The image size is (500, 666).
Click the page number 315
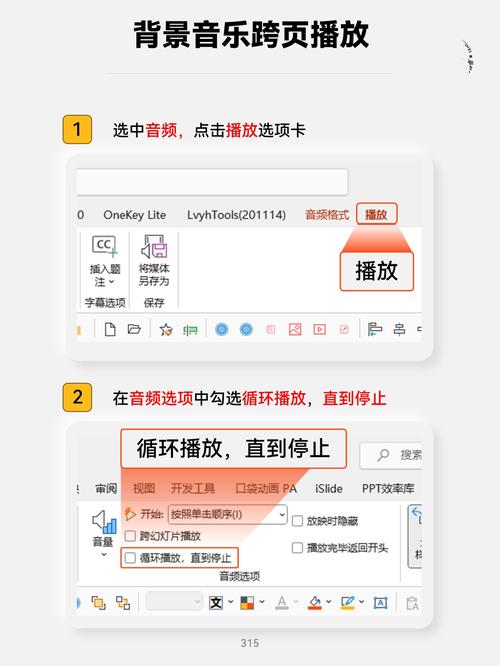pos(250,643)
